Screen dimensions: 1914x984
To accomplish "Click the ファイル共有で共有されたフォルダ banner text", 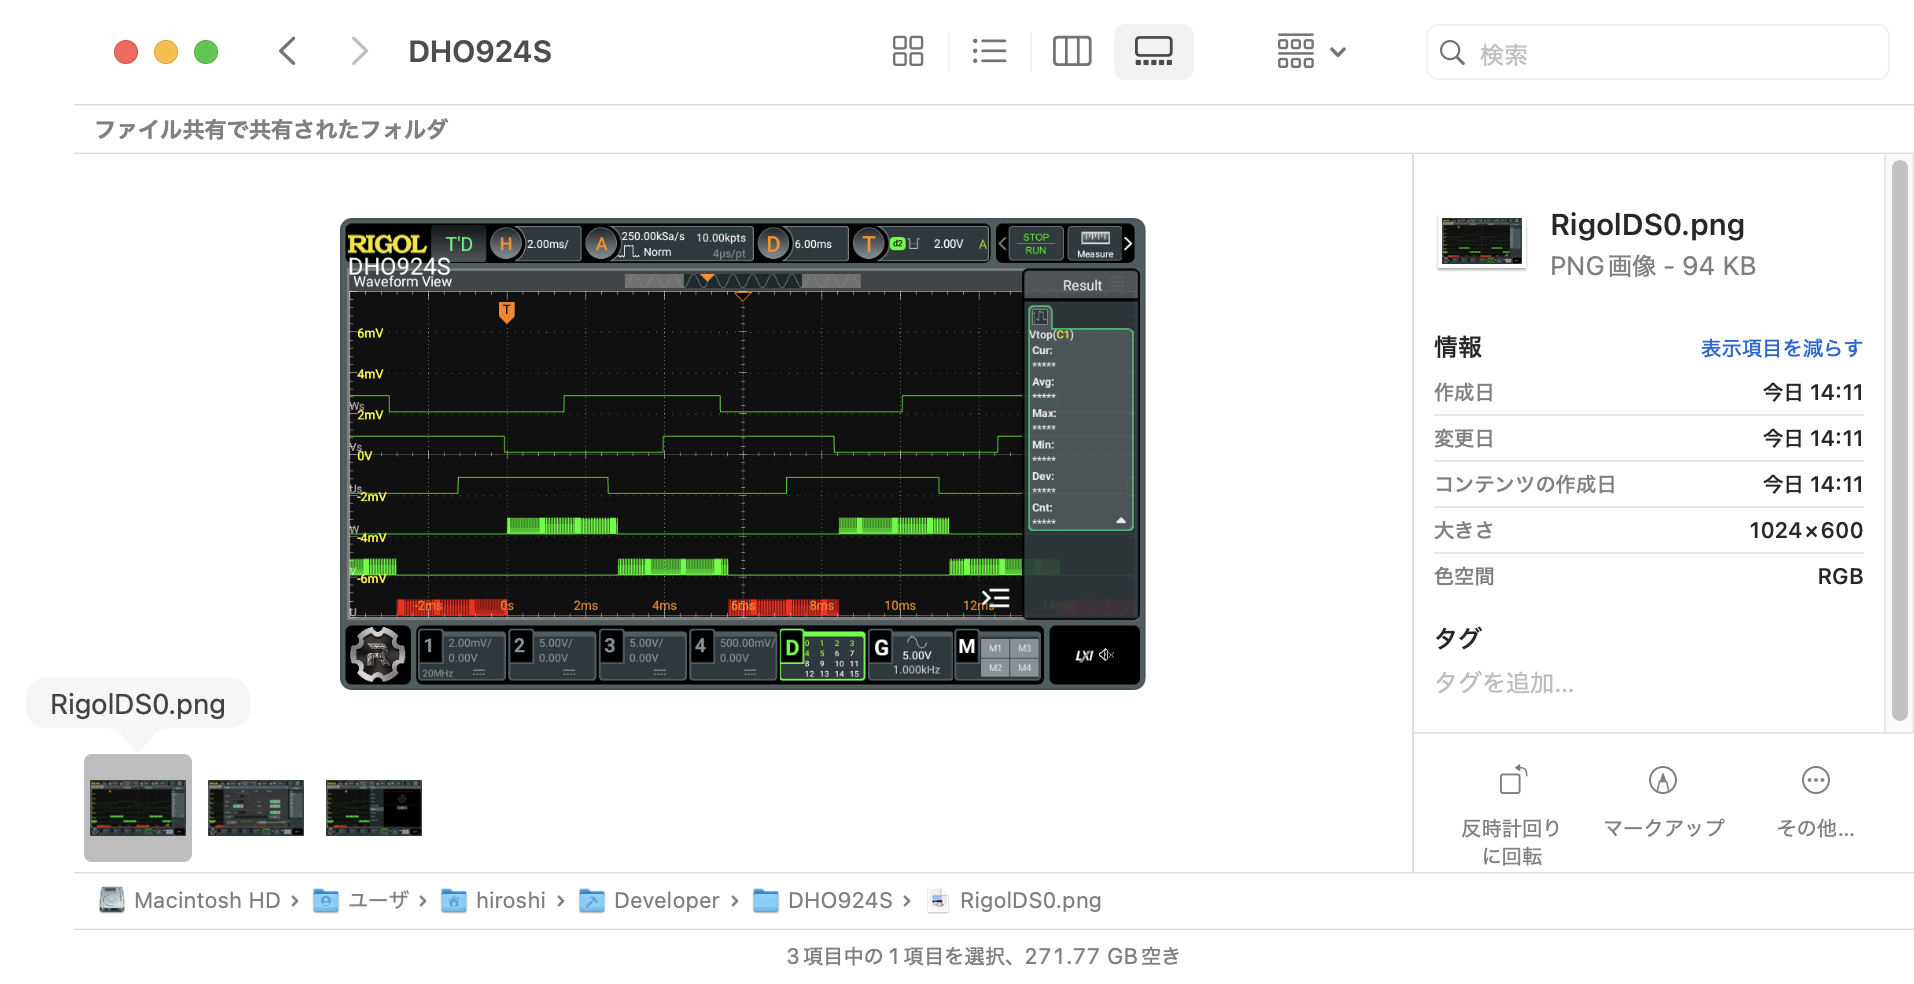I will tap(271, 129).
